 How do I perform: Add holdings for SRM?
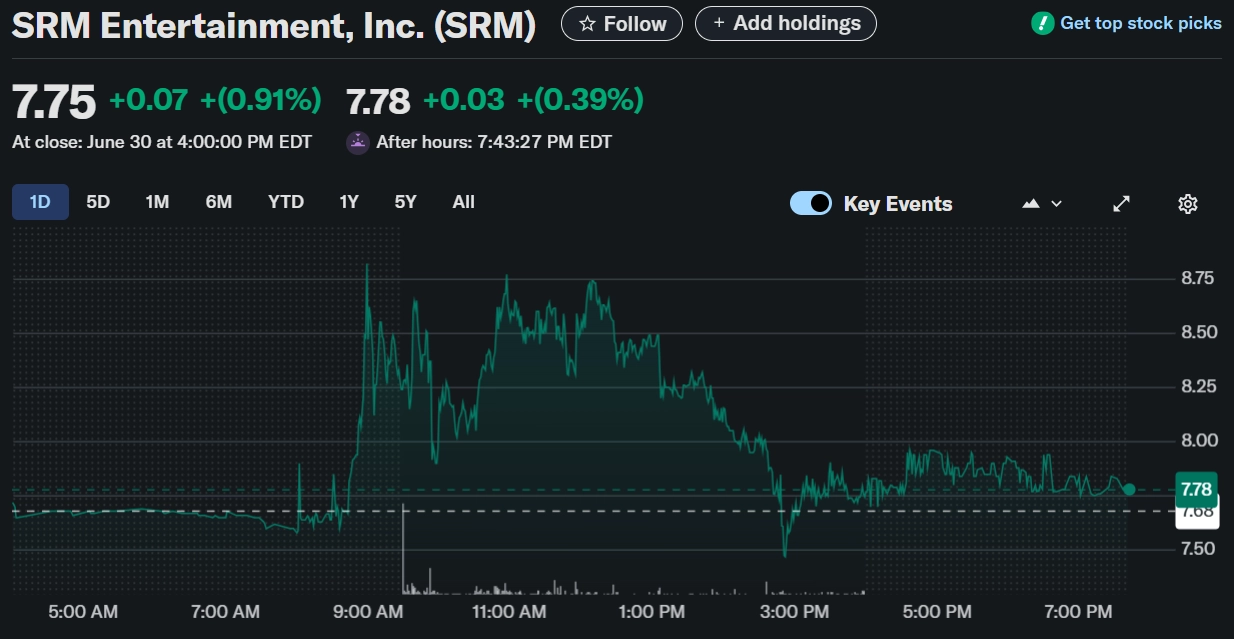(x=786, y=23)
